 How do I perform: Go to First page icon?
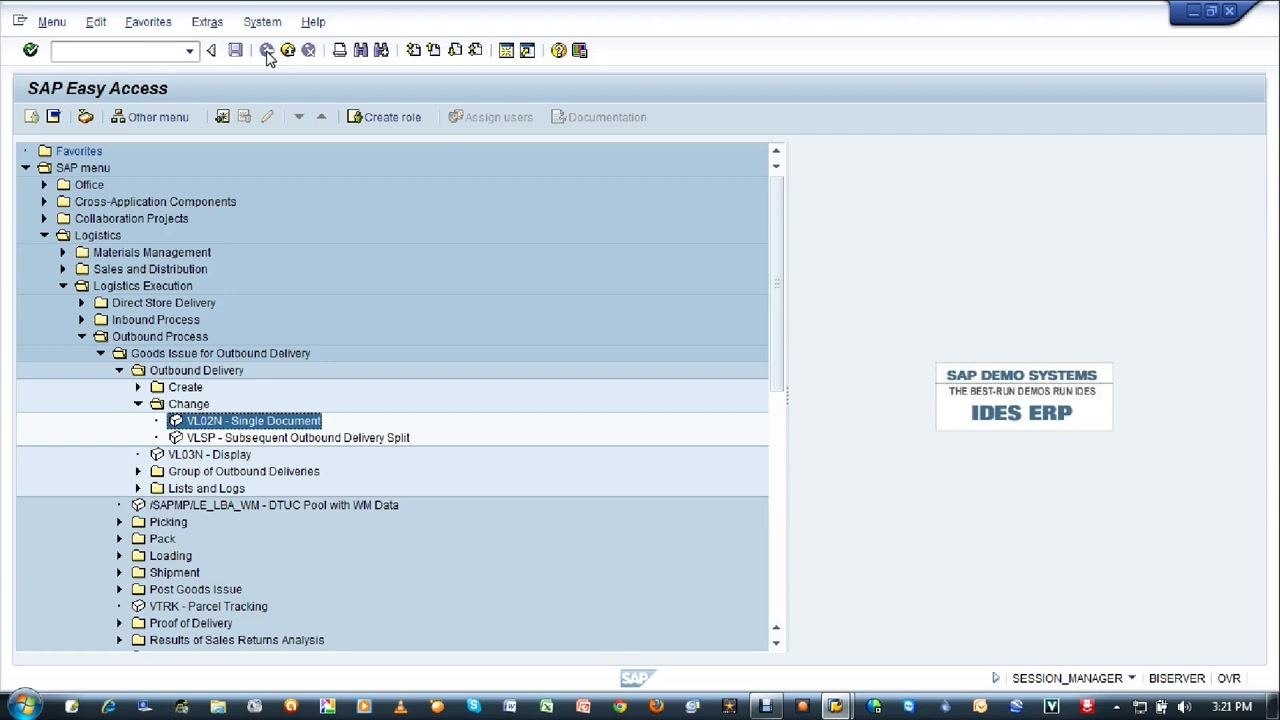(413, 50)
